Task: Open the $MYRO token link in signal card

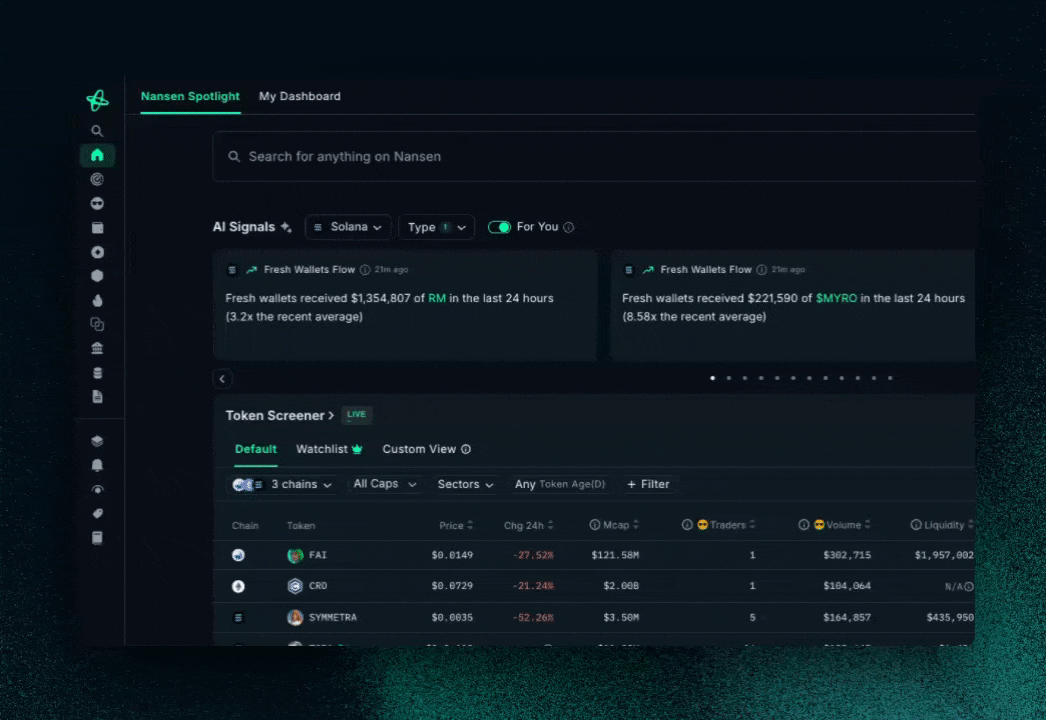Action: pyautogui.click(x=836, y=298)
